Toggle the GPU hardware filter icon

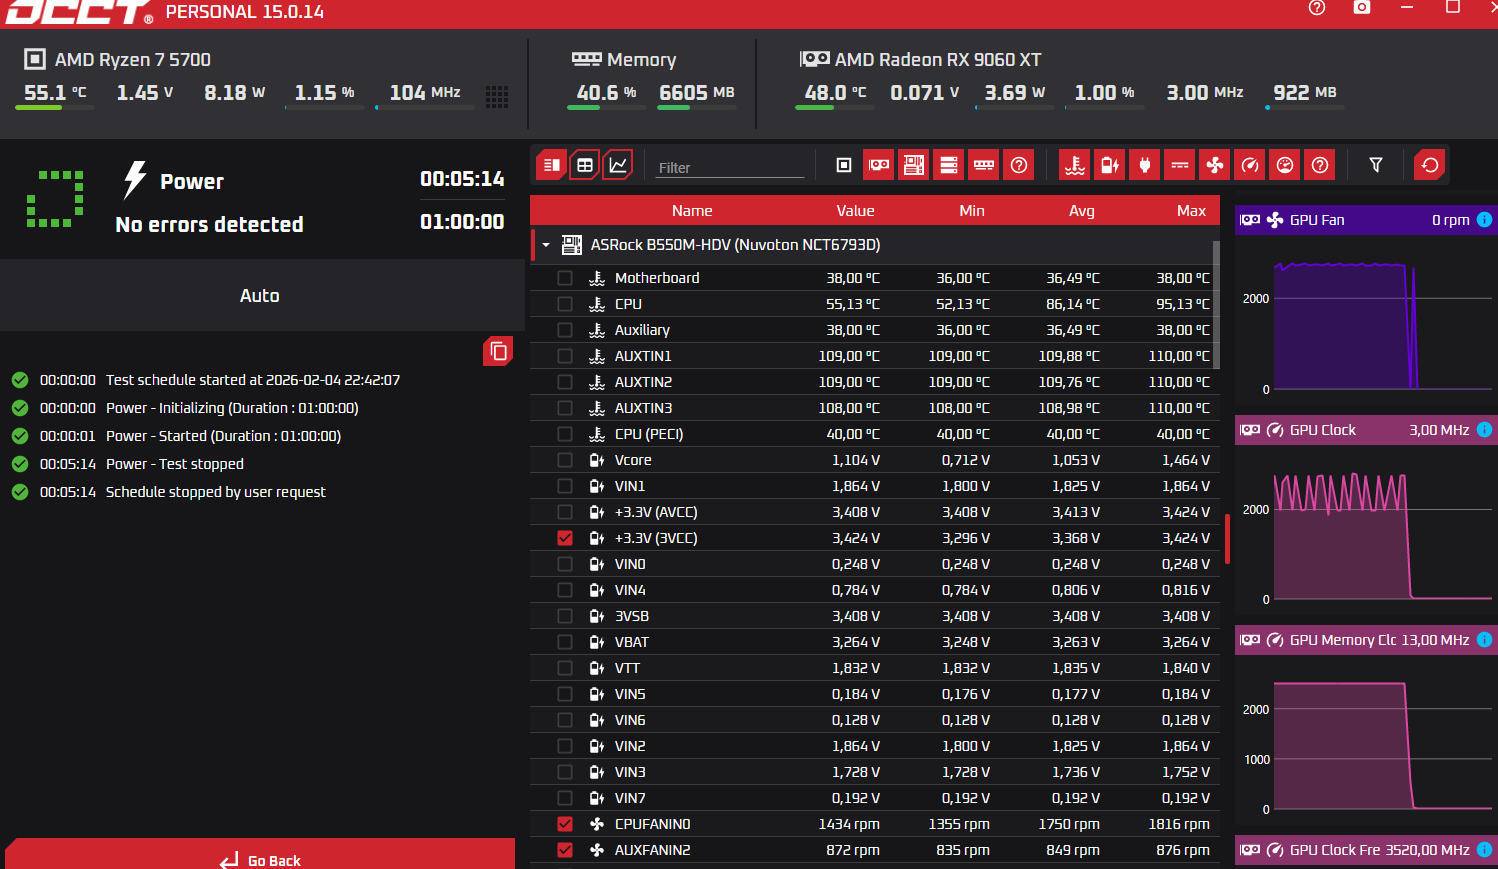879,165
